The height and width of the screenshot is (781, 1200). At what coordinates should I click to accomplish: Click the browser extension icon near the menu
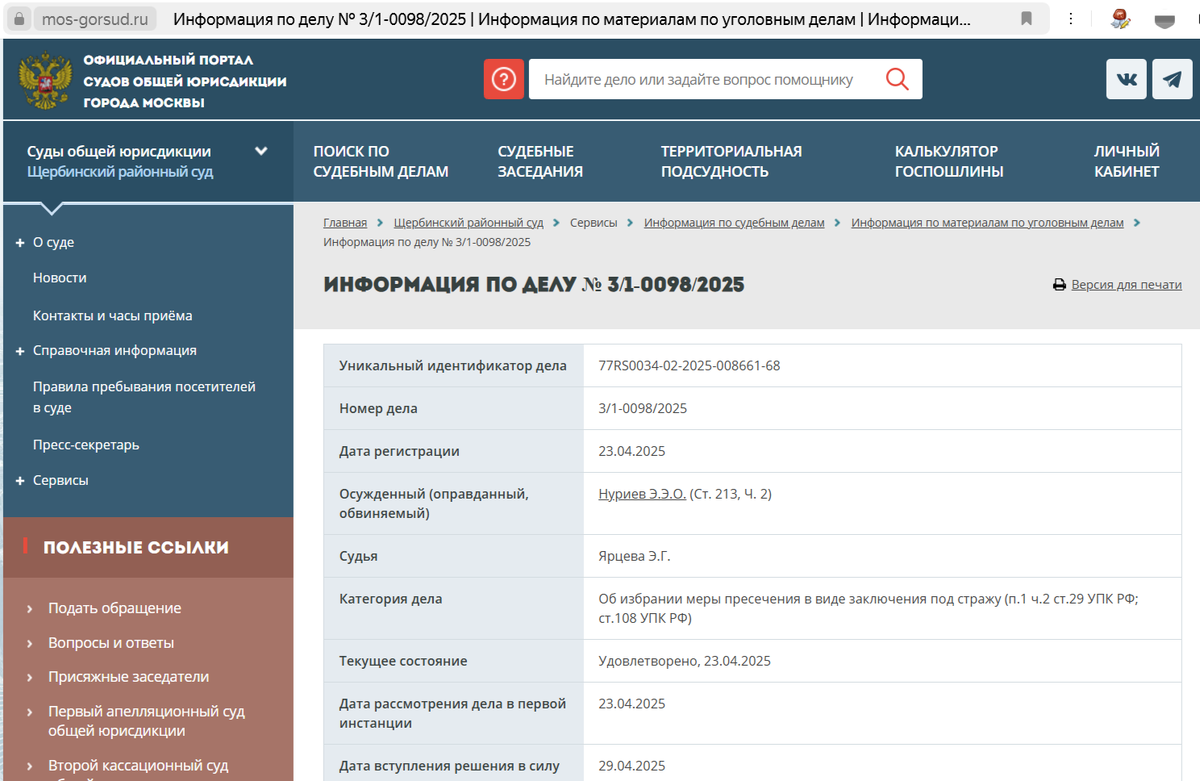click(x=1121, y=17)
